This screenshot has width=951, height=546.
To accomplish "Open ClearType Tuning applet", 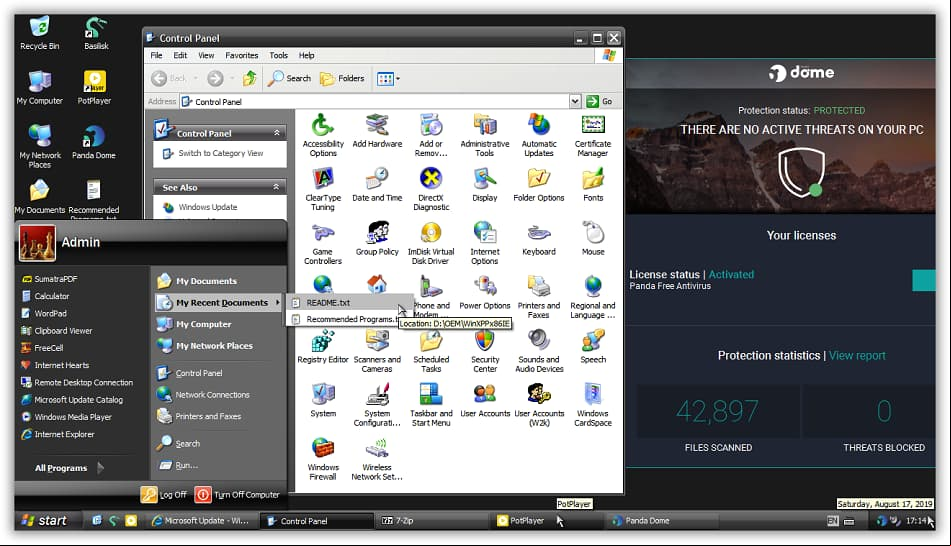I will [x=323, y=189].
